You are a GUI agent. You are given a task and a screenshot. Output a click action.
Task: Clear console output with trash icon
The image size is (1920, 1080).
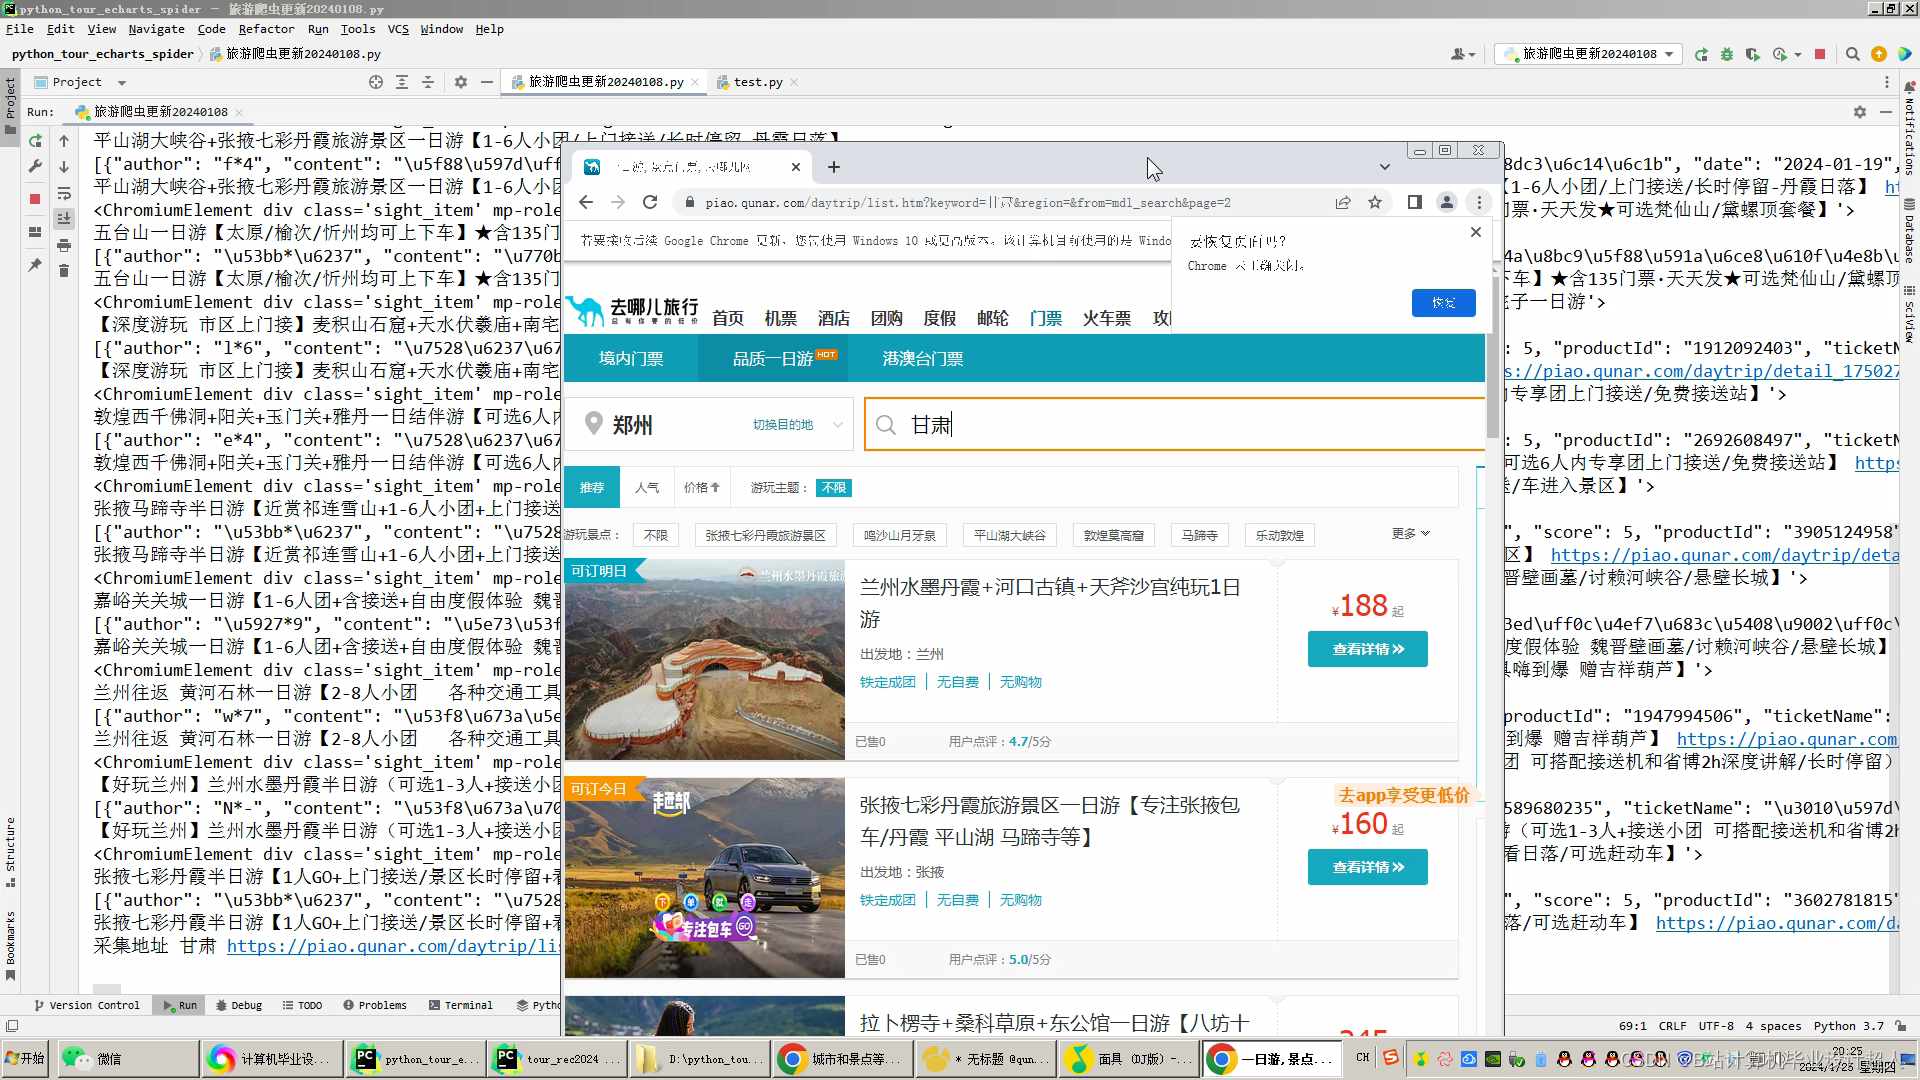tap(64, 271)
